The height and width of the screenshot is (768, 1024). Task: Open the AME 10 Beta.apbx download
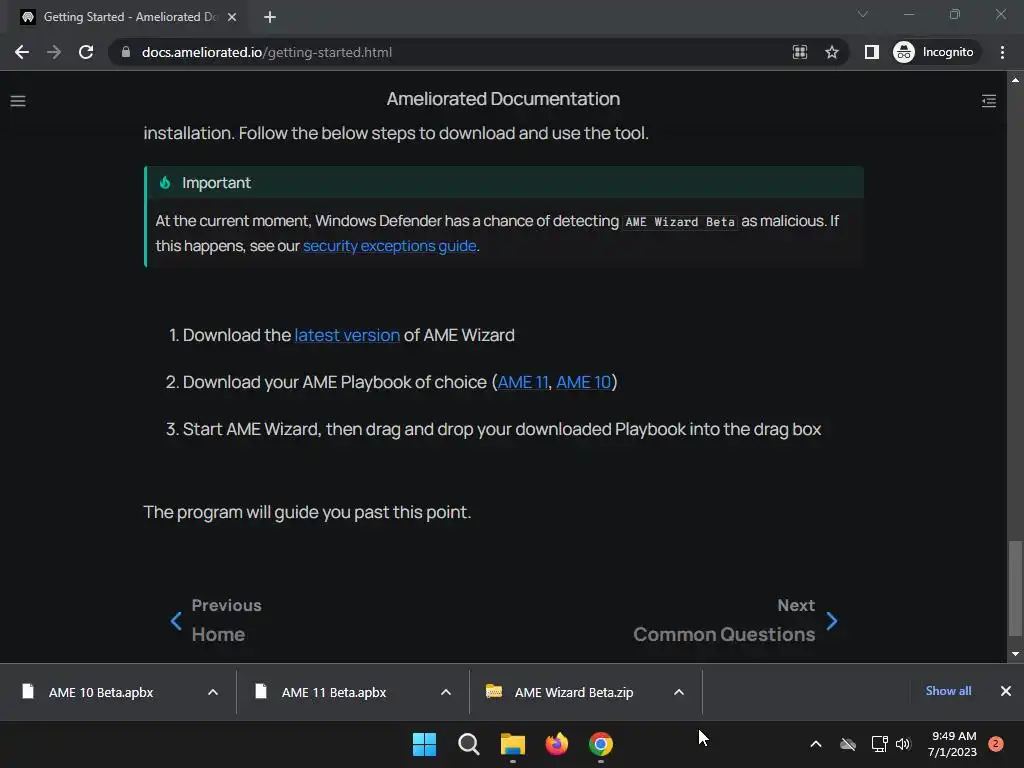pyautogui.click(x=101, y=692)
